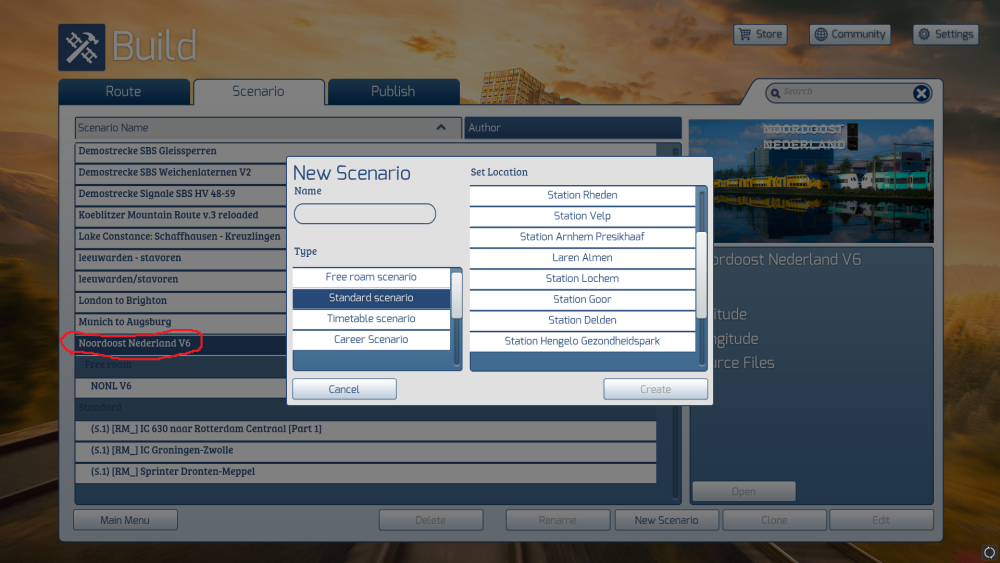The image size is (1000, 563).
Task: Clear the search with the X icon
Action: [x=921, y=93]
